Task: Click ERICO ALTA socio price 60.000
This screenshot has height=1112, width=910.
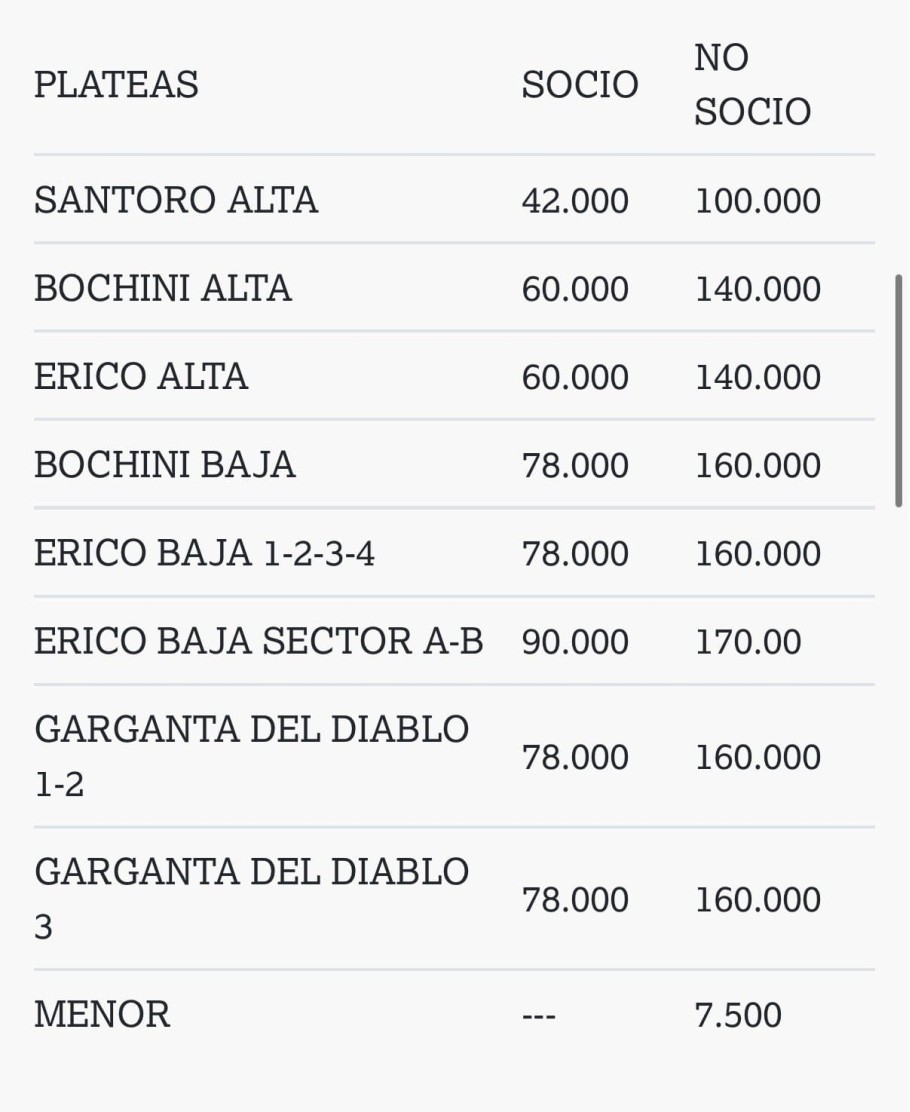Action: pyautogui.click(x=575, y=377)
